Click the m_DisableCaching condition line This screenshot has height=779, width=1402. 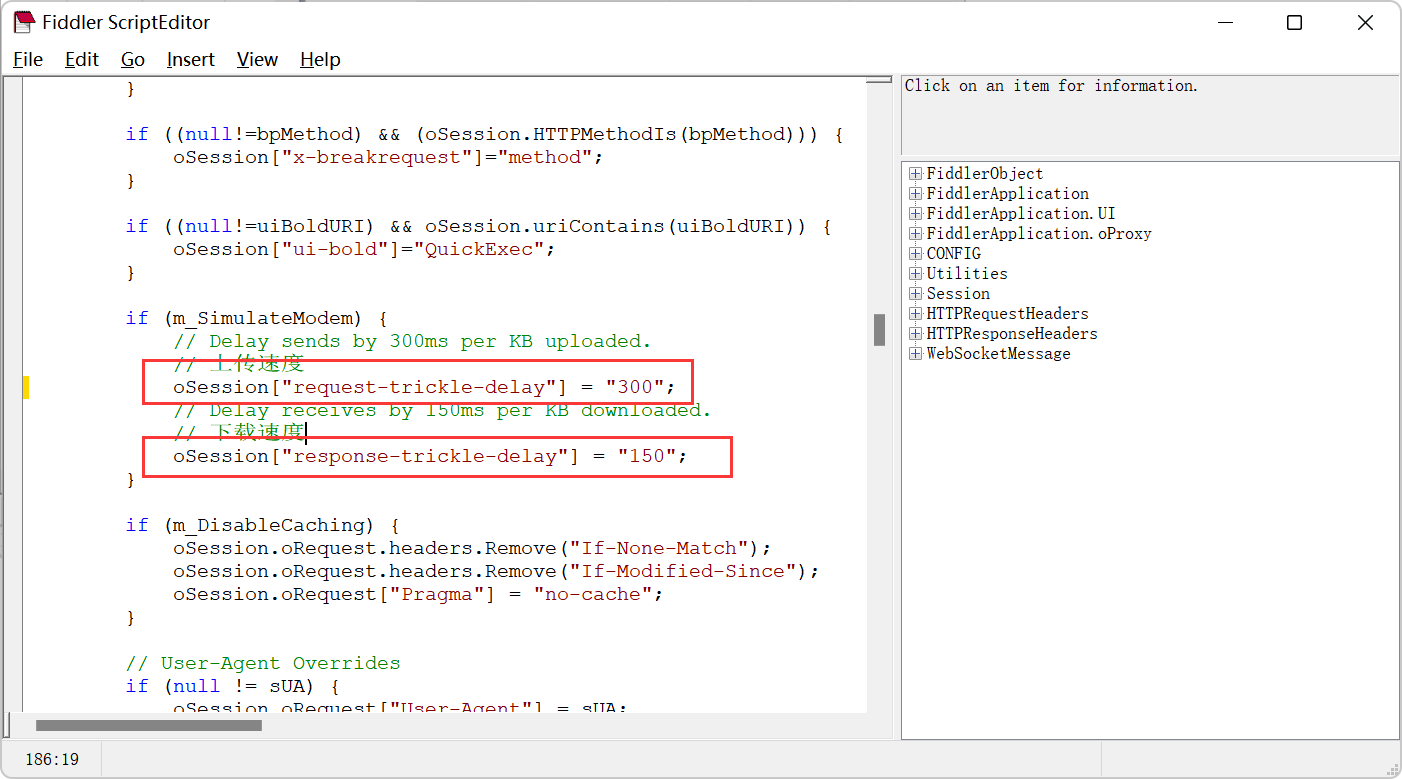263,525
